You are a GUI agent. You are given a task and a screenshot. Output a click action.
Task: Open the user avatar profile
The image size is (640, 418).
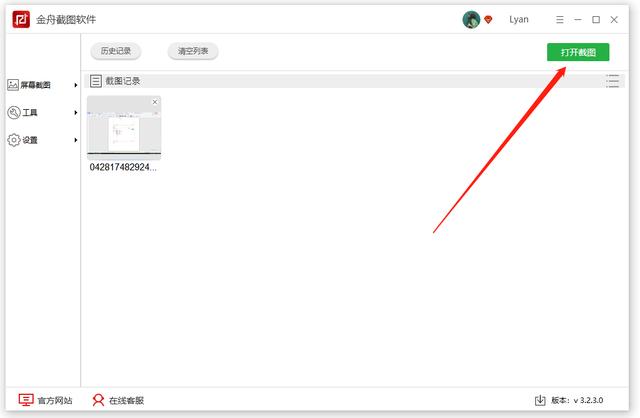coord(471,19)
